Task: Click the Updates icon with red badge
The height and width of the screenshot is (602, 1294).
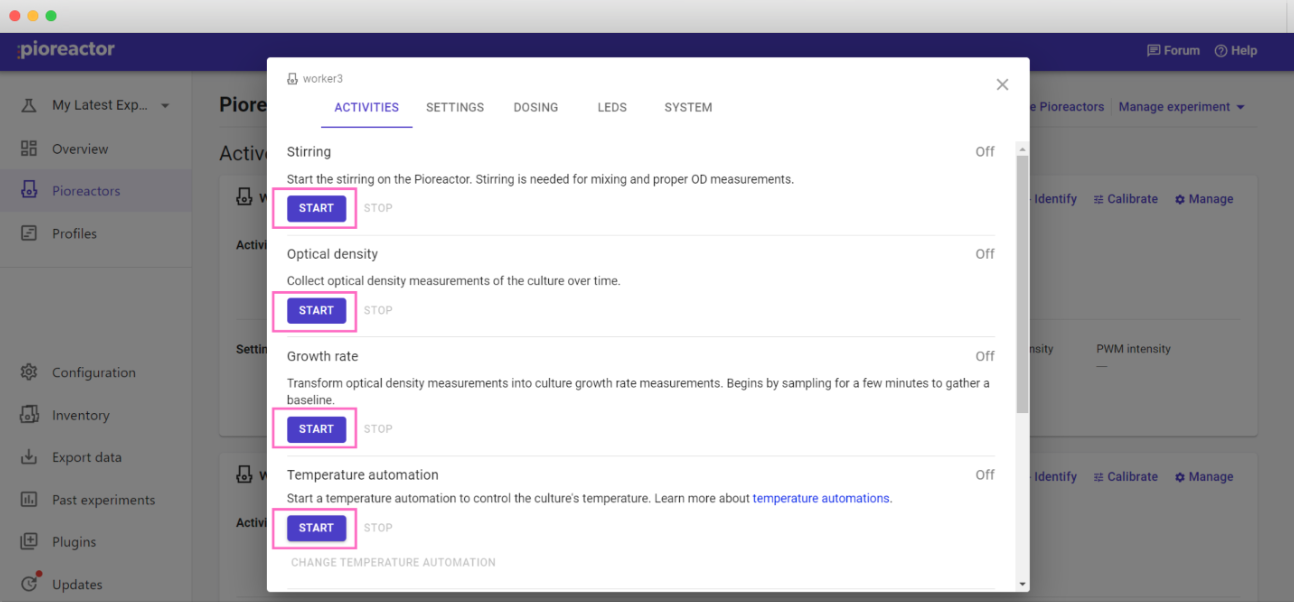Action: point(29,584)
